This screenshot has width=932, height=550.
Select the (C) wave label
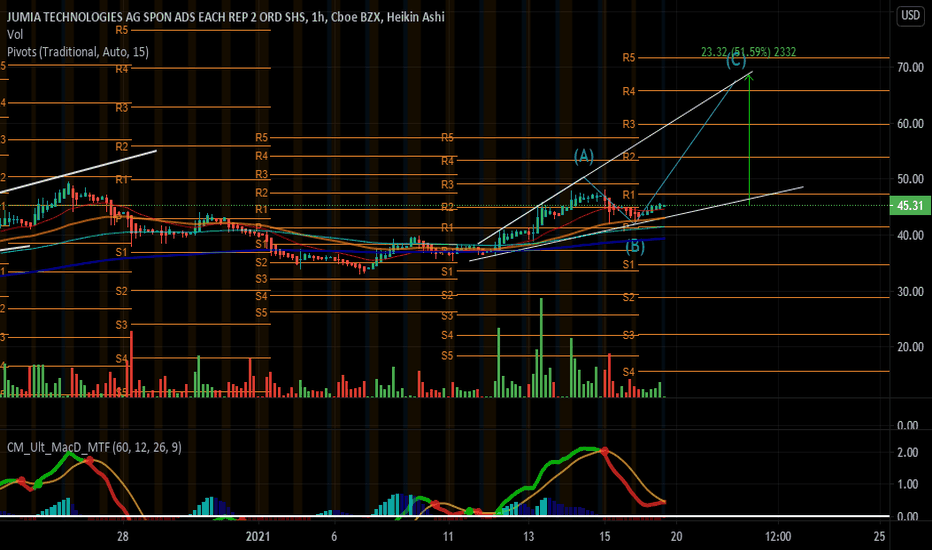[736, 61]
